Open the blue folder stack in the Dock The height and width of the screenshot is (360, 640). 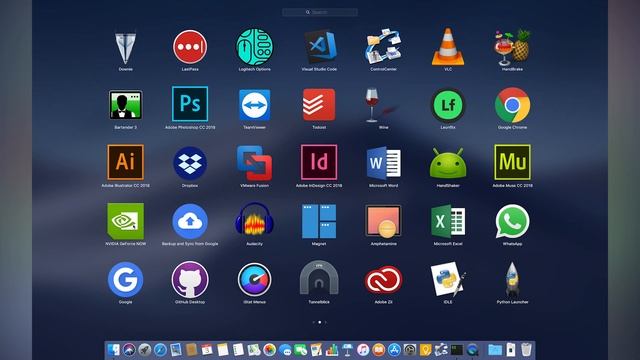pos(495,350)
